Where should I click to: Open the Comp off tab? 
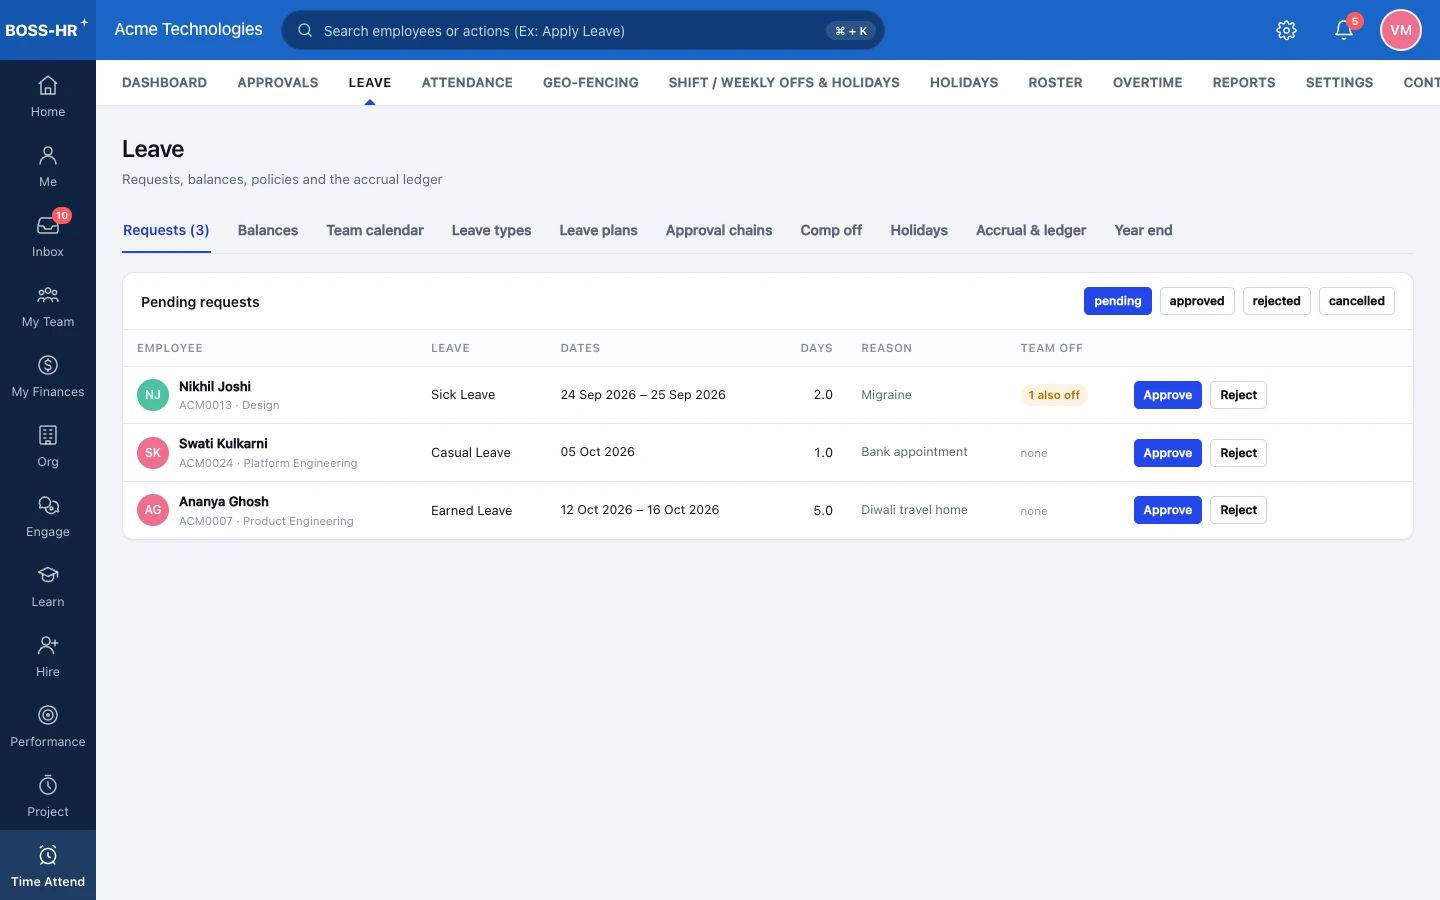coord(831,230)
